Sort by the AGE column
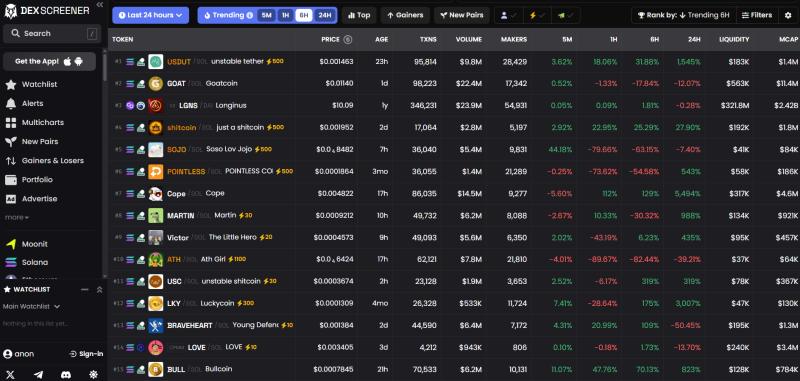Viewport: 800px width, 381px height. tap(381, 39)
